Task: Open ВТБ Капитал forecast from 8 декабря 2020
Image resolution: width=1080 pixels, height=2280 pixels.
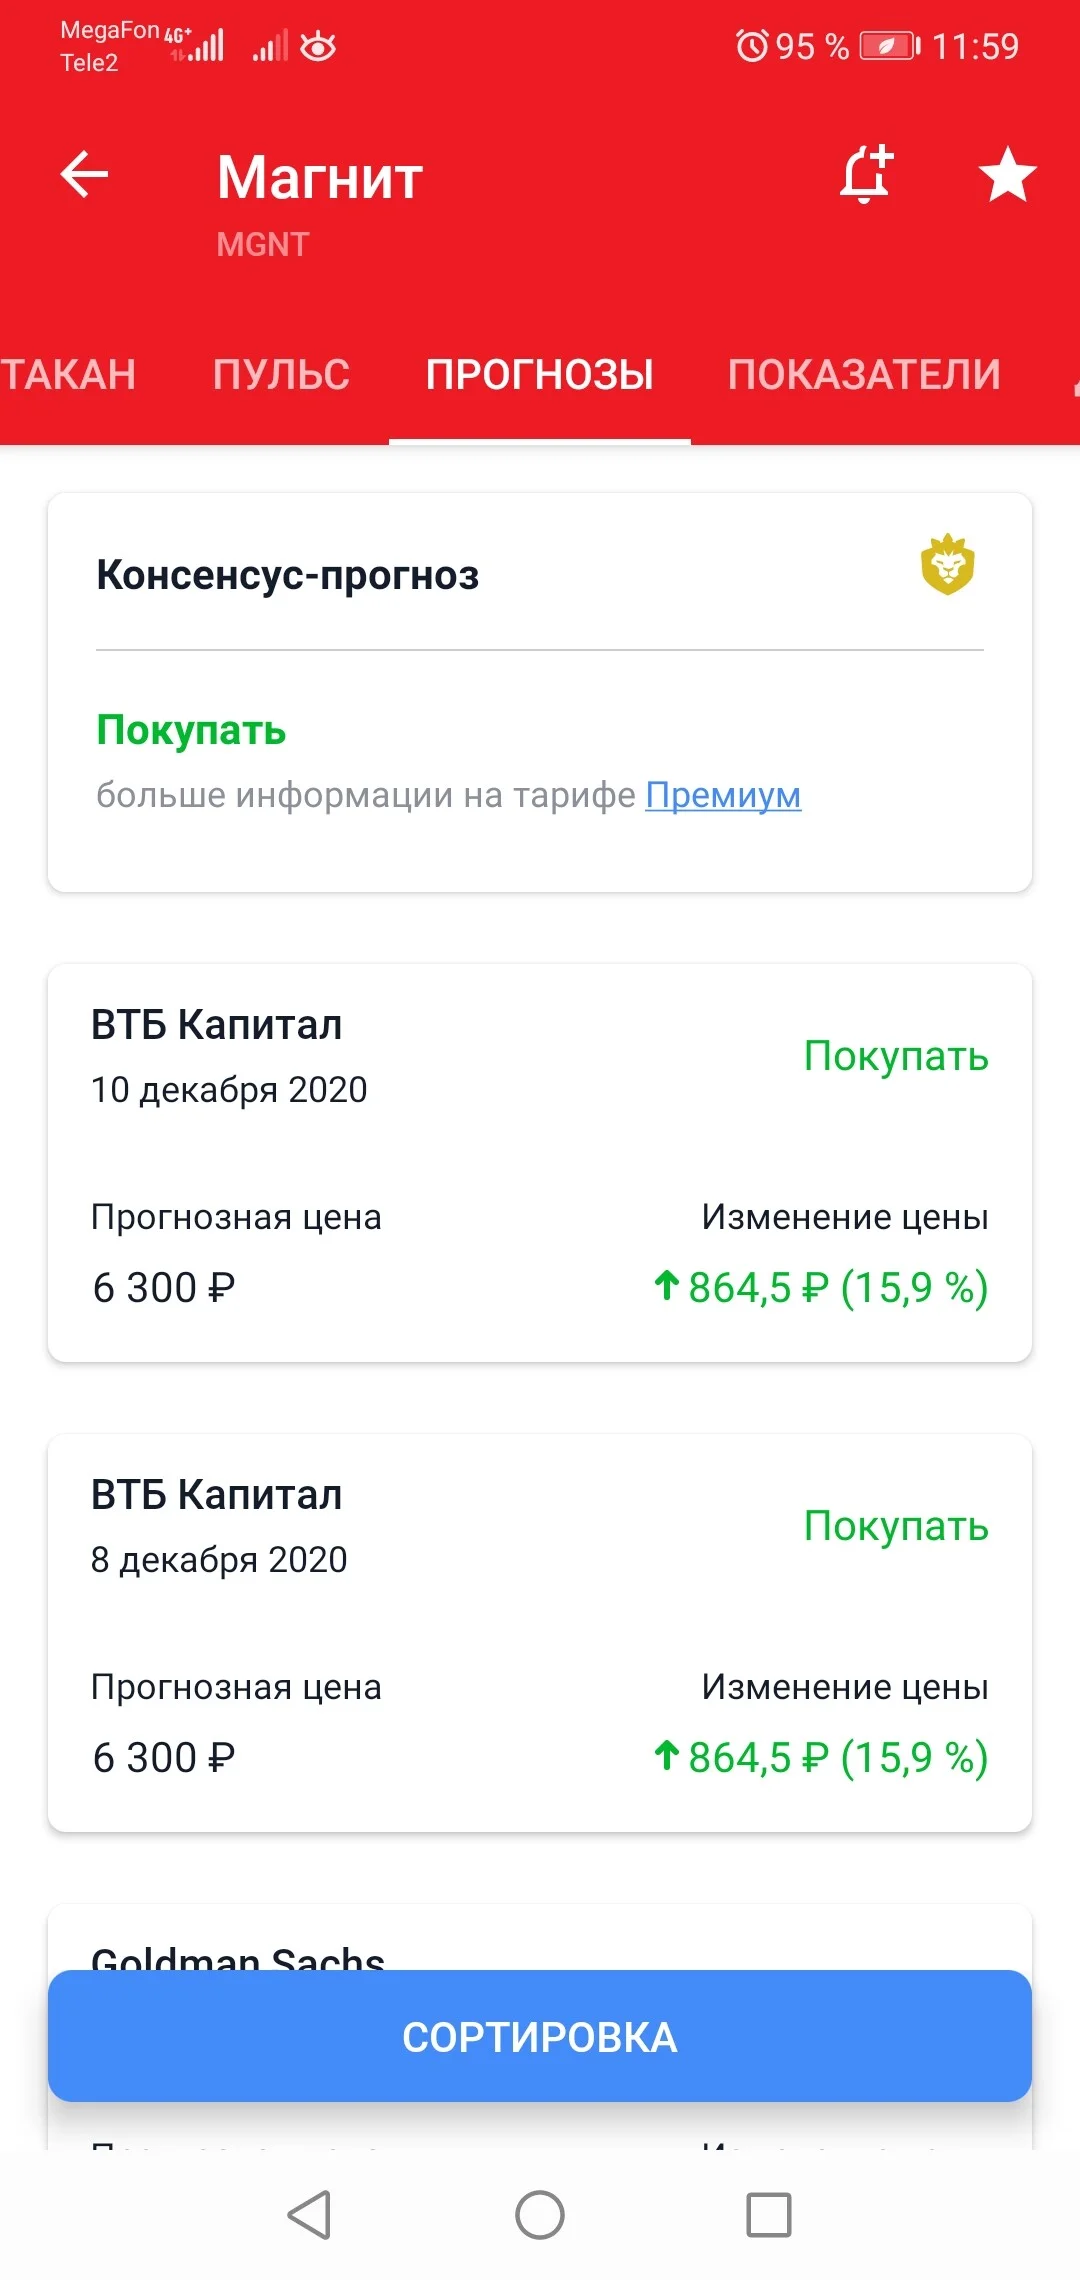Action: point(540,1632)
